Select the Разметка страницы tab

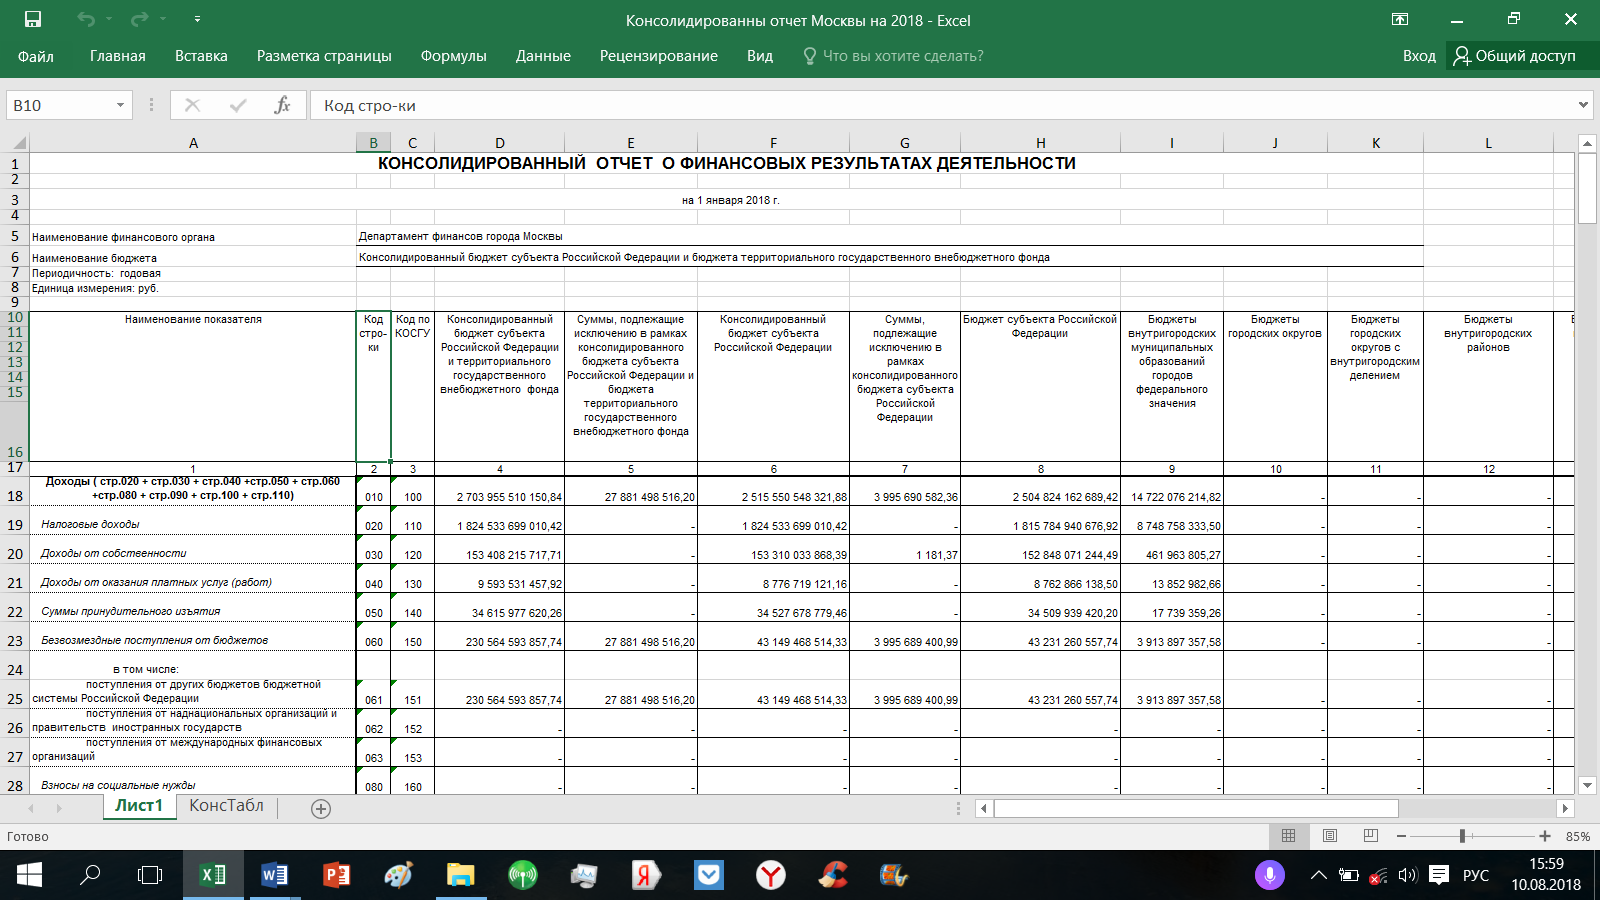324,56
